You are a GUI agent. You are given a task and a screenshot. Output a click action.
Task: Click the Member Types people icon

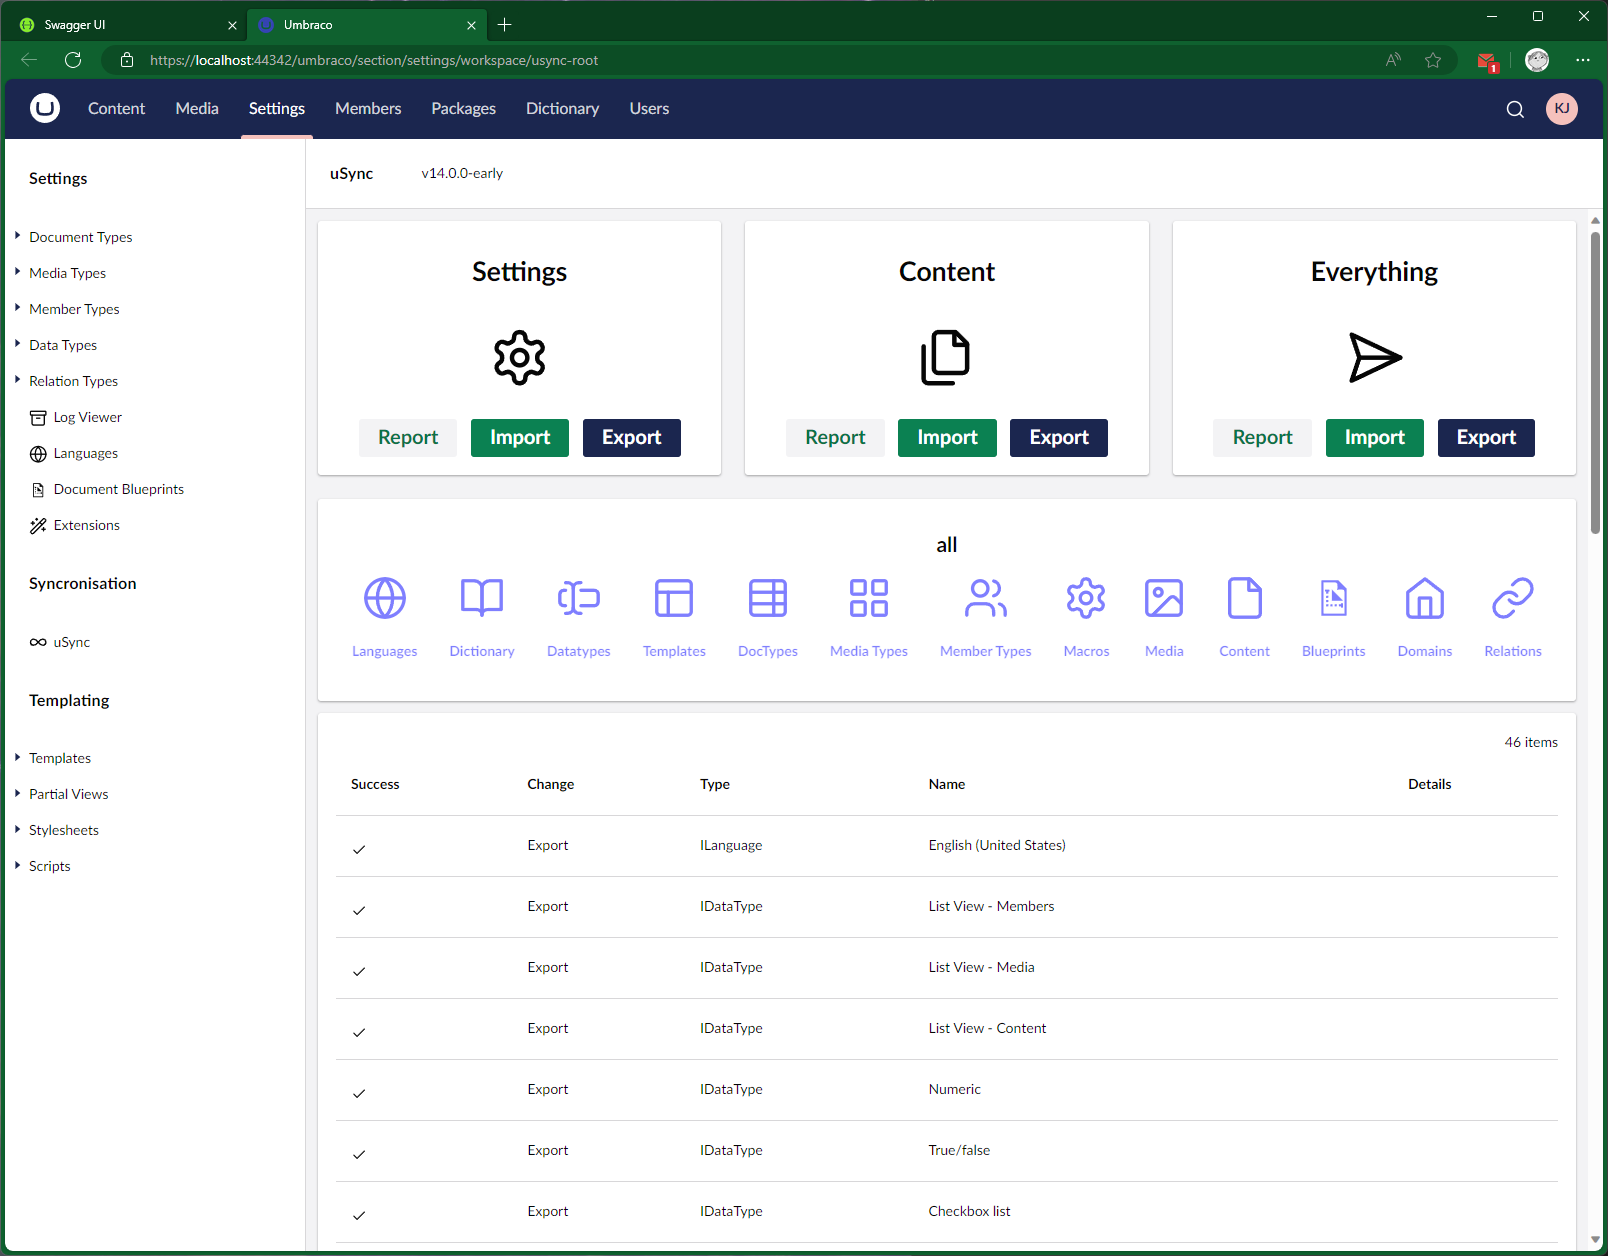pyautogui.click(x=986, y=598)
